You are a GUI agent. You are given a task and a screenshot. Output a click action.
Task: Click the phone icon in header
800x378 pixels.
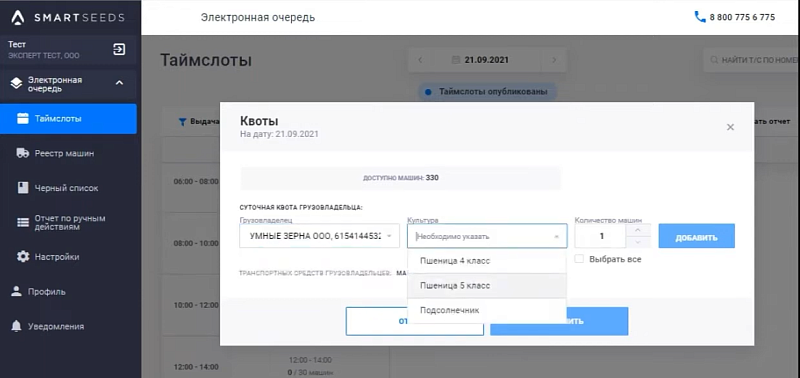point(700,17)
